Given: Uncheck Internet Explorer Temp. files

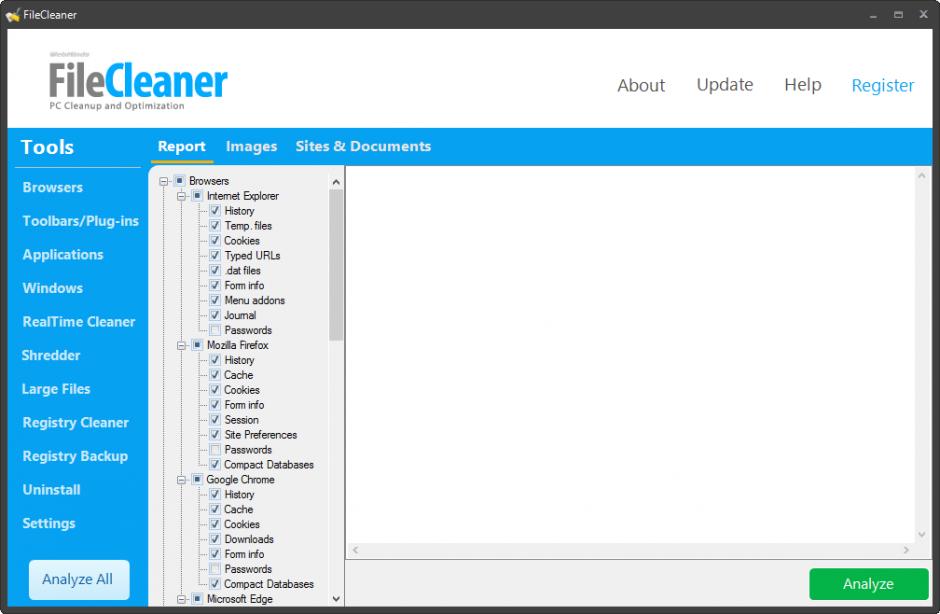Looking at the screenshot, I should (x=215, y=225).
